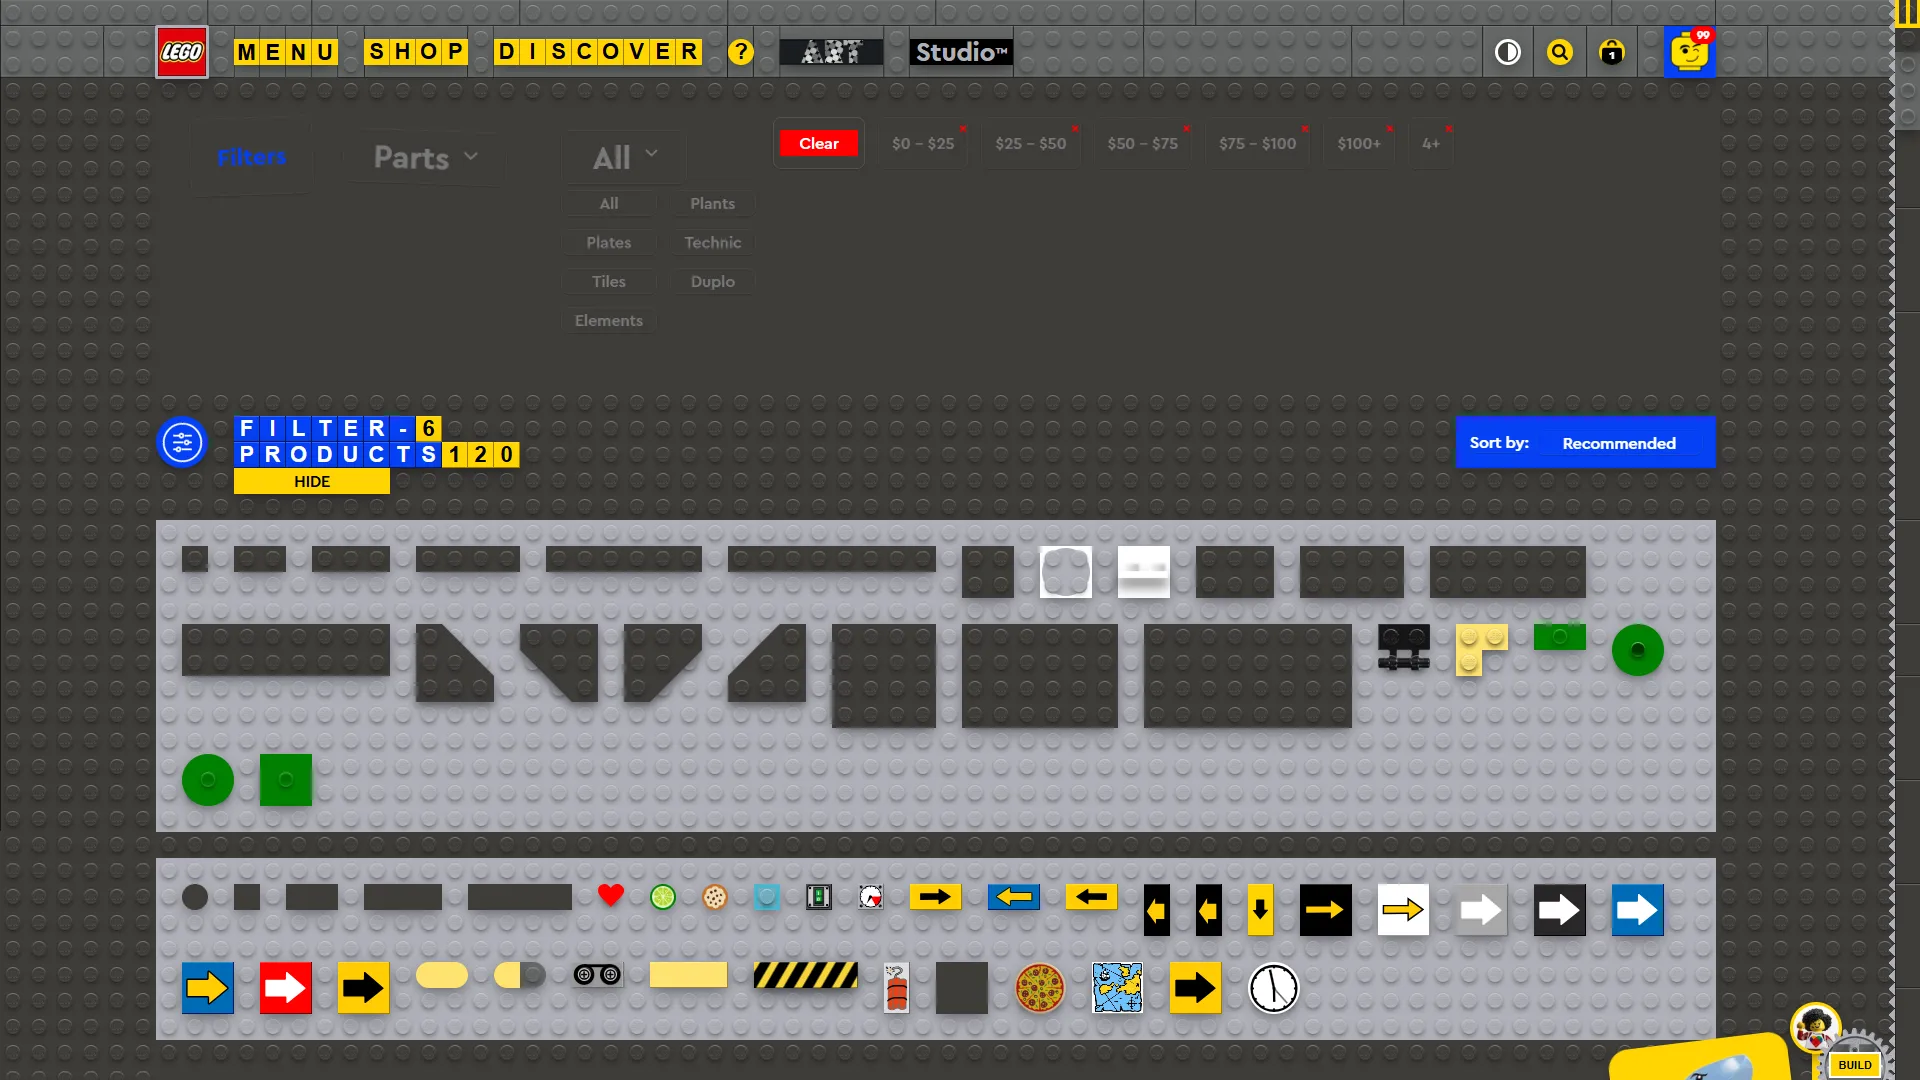Select the blue tile with white arrow
This screenshot has height=1080, width=1920.
(x=1638, y=910)
